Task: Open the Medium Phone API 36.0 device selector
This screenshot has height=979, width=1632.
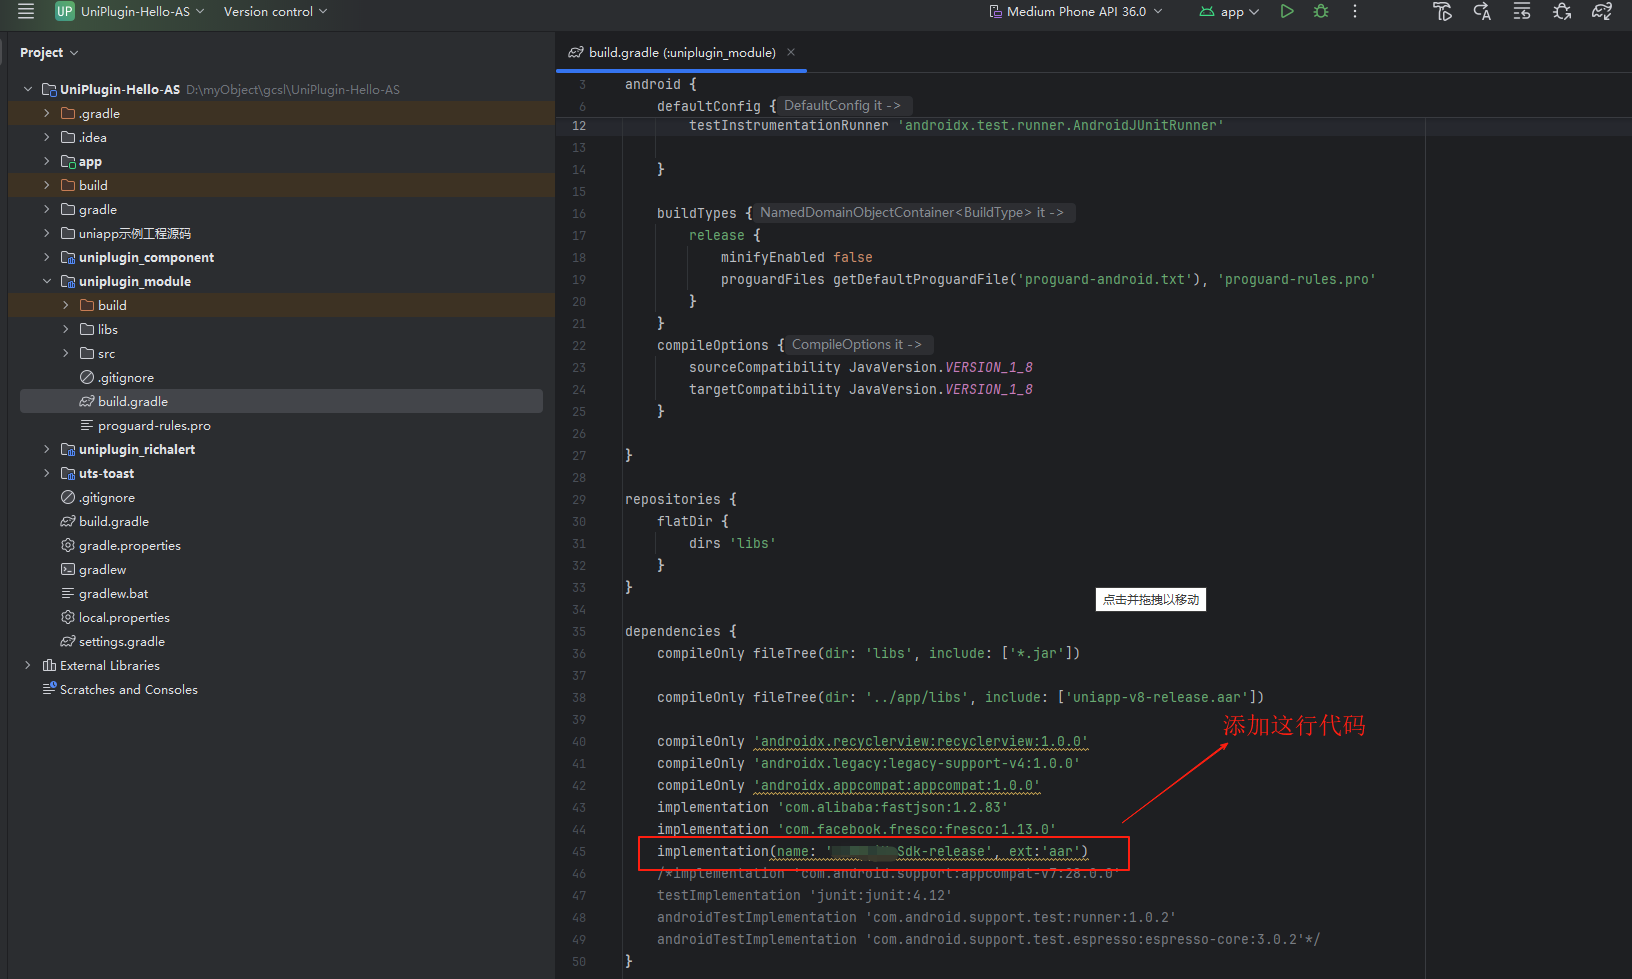Action: coord(1075,11)
